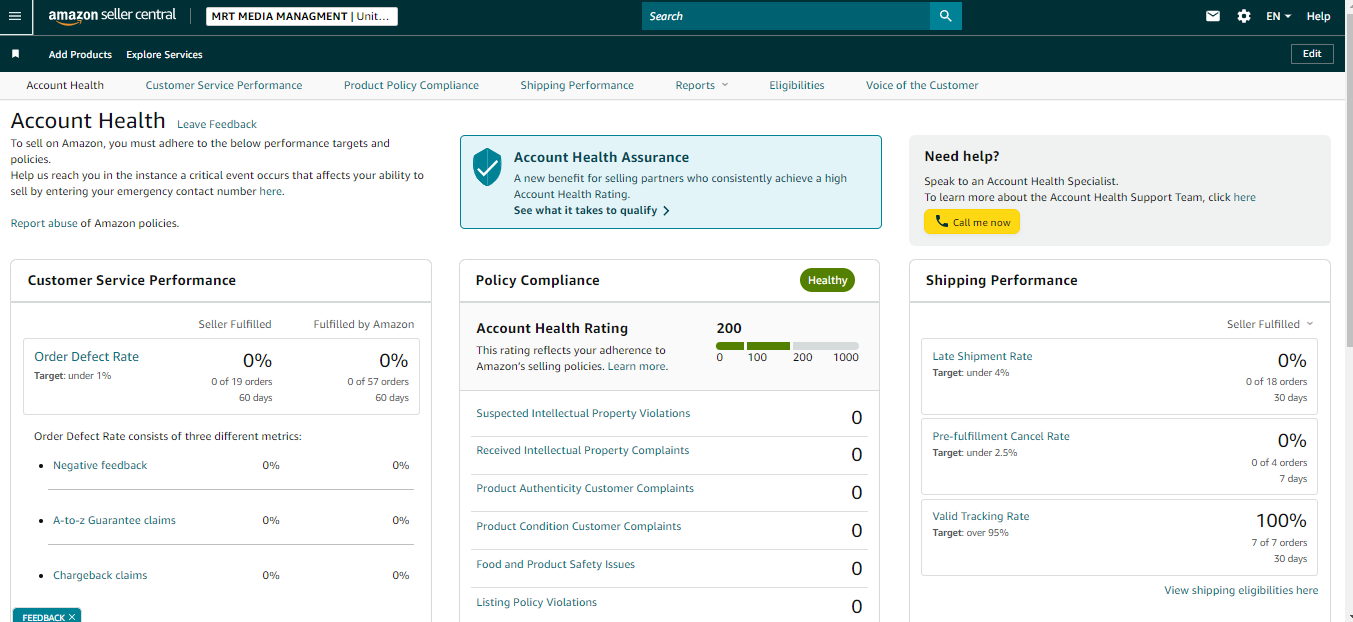Click the Call me now button
Image resolution: width=1353 pixels, height=622 pixels.
[972, 222]
